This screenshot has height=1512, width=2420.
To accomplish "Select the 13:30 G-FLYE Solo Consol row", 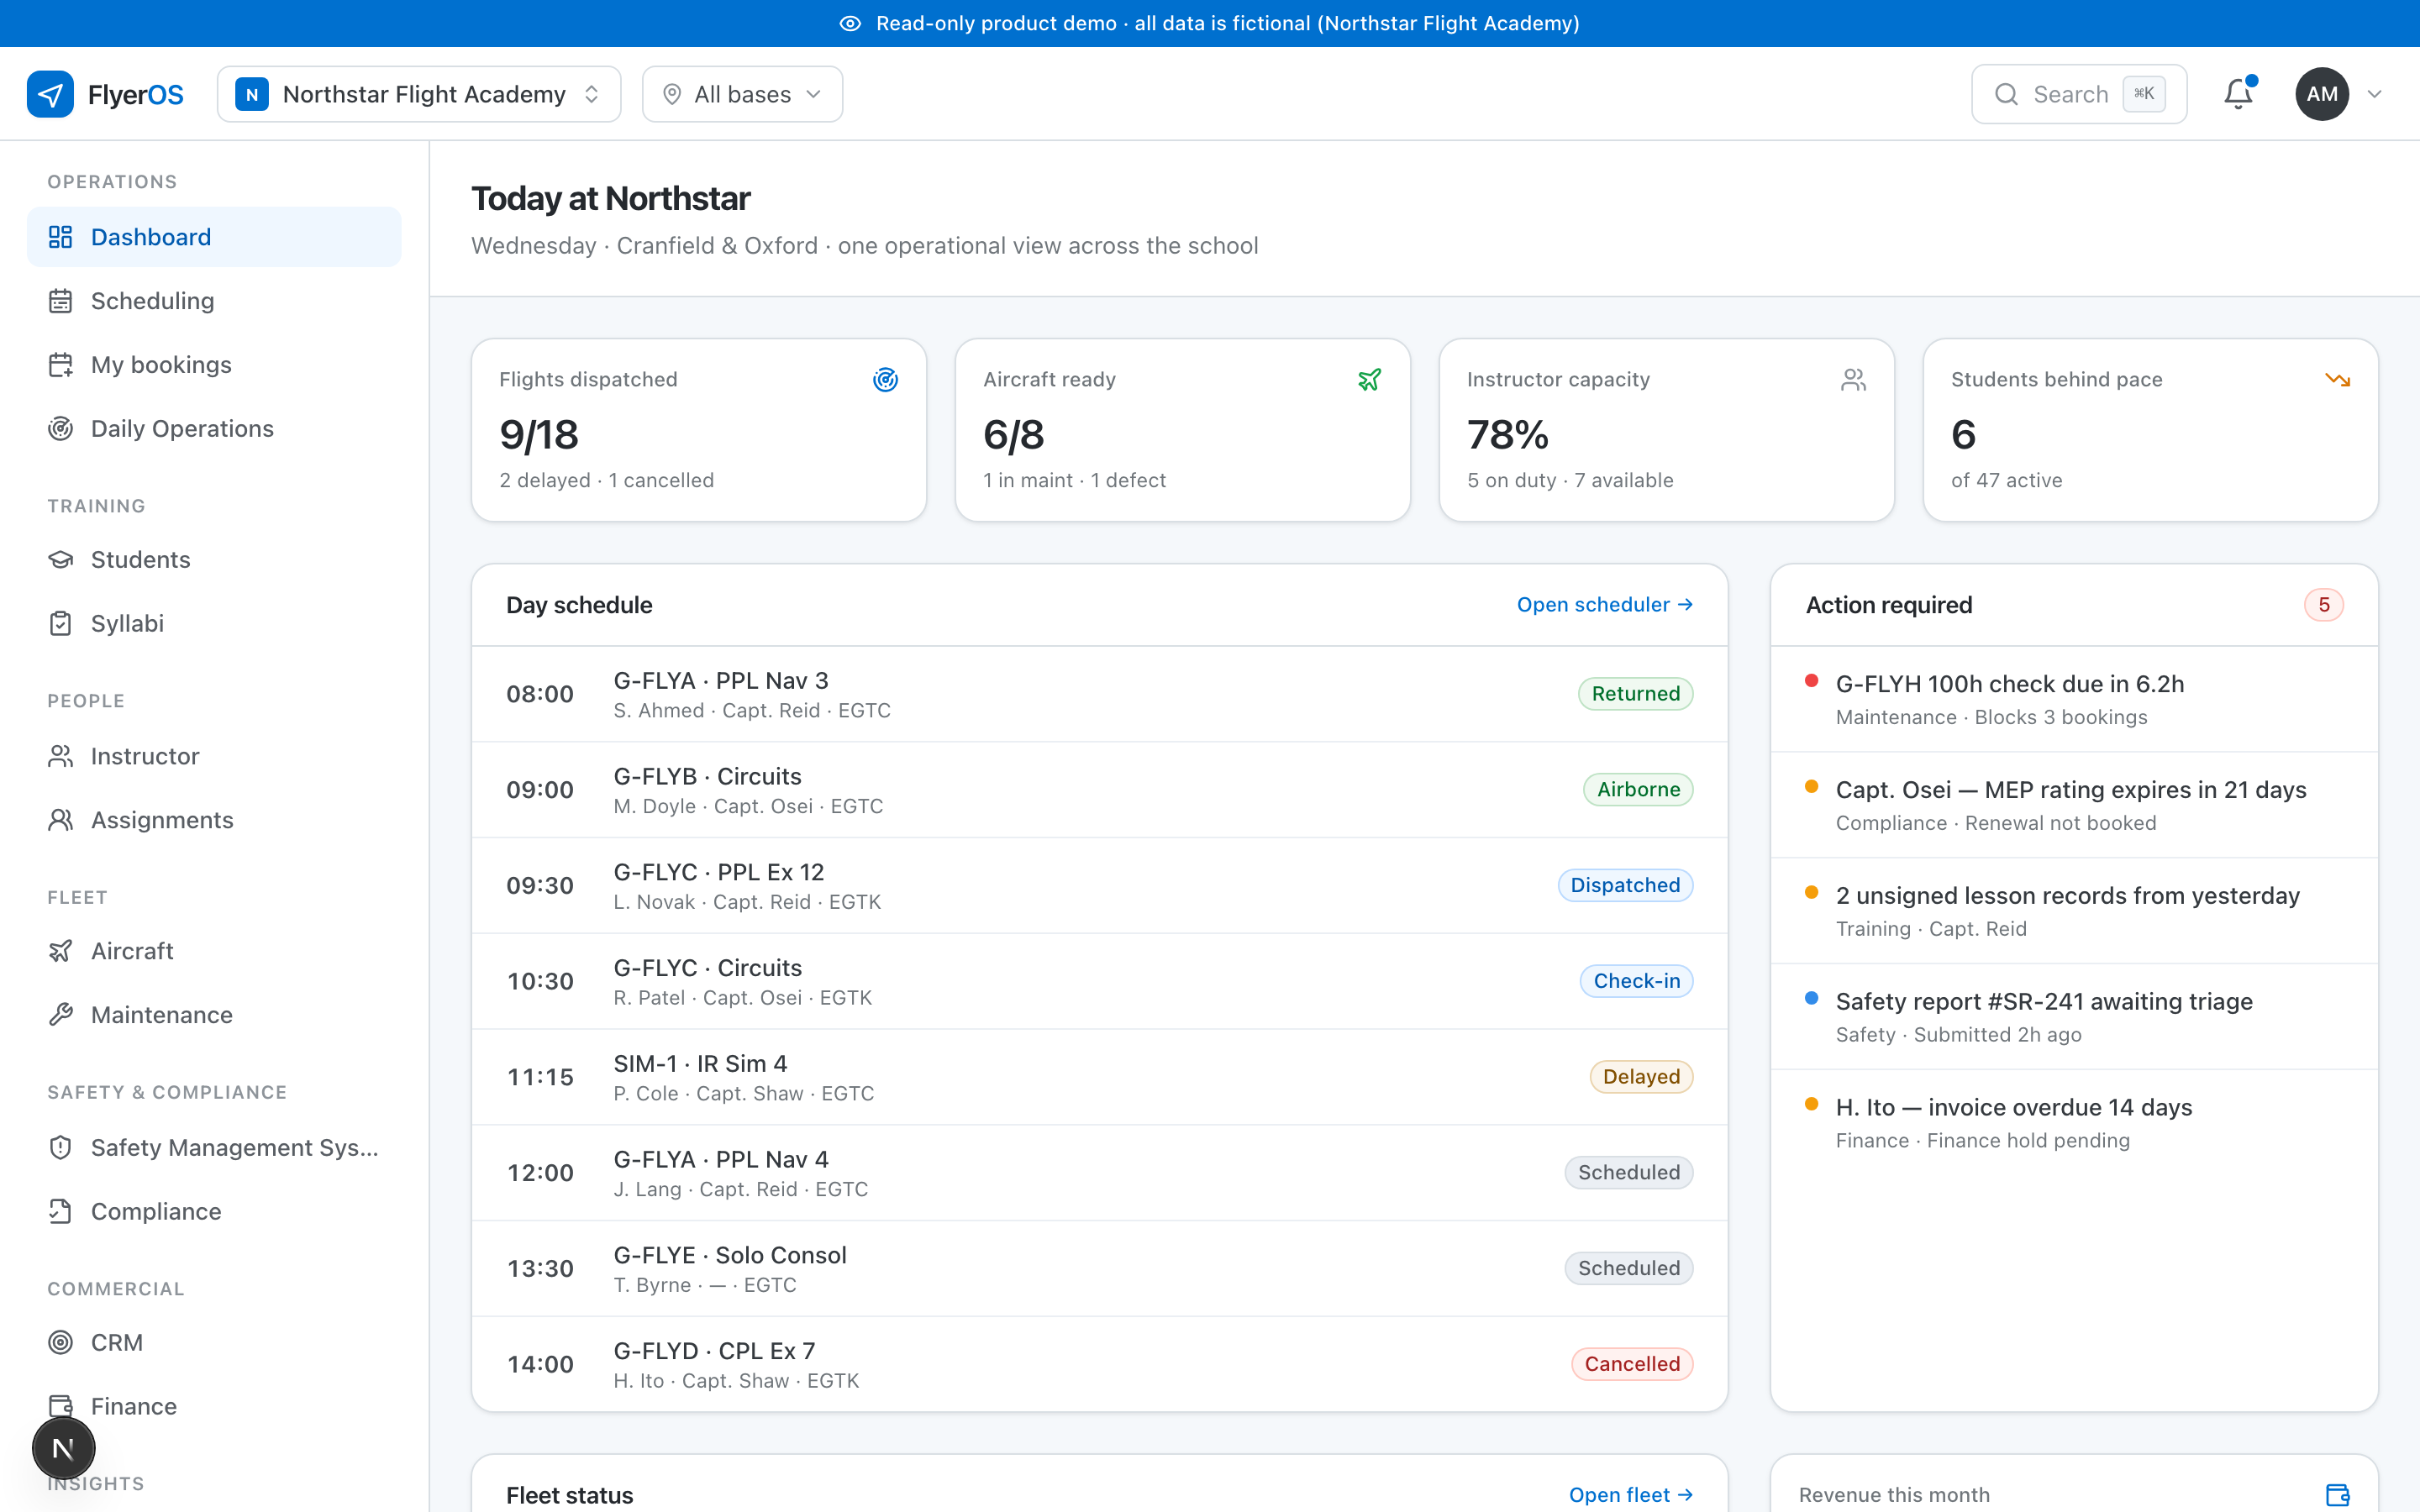I will [x=1099, y=1269].
